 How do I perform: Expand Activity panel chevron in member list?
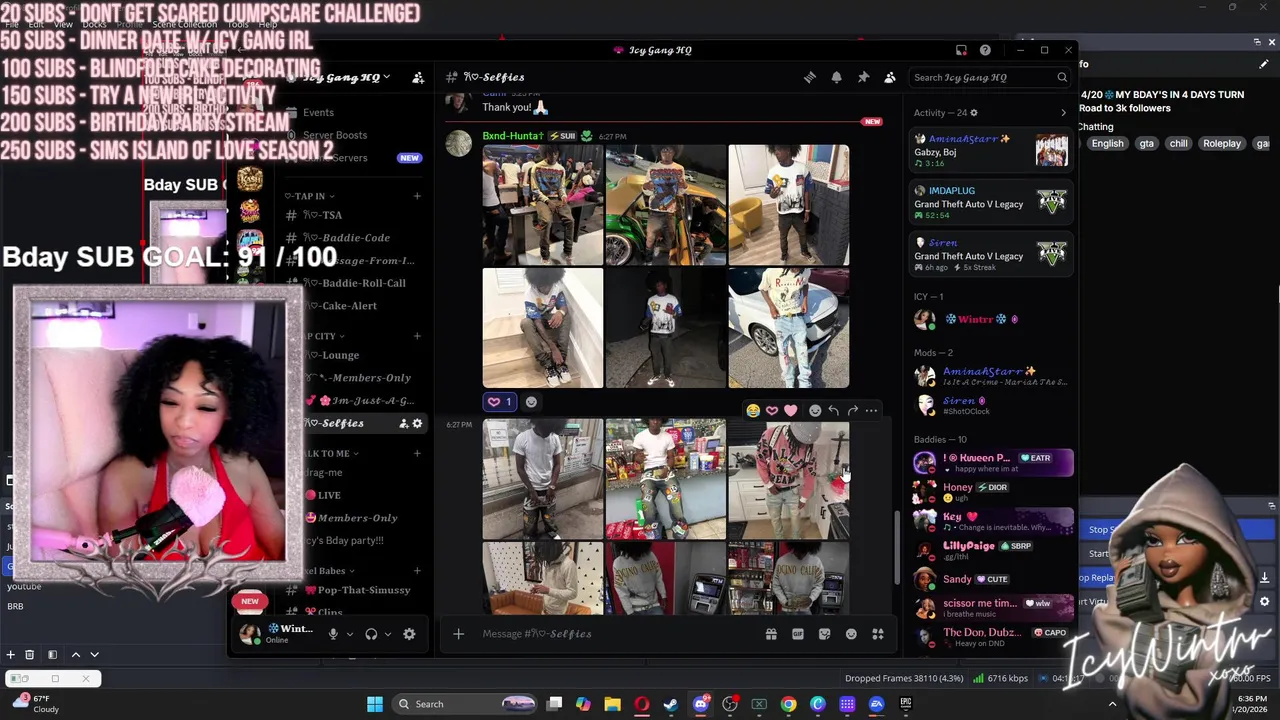(x=1063, y=113)
